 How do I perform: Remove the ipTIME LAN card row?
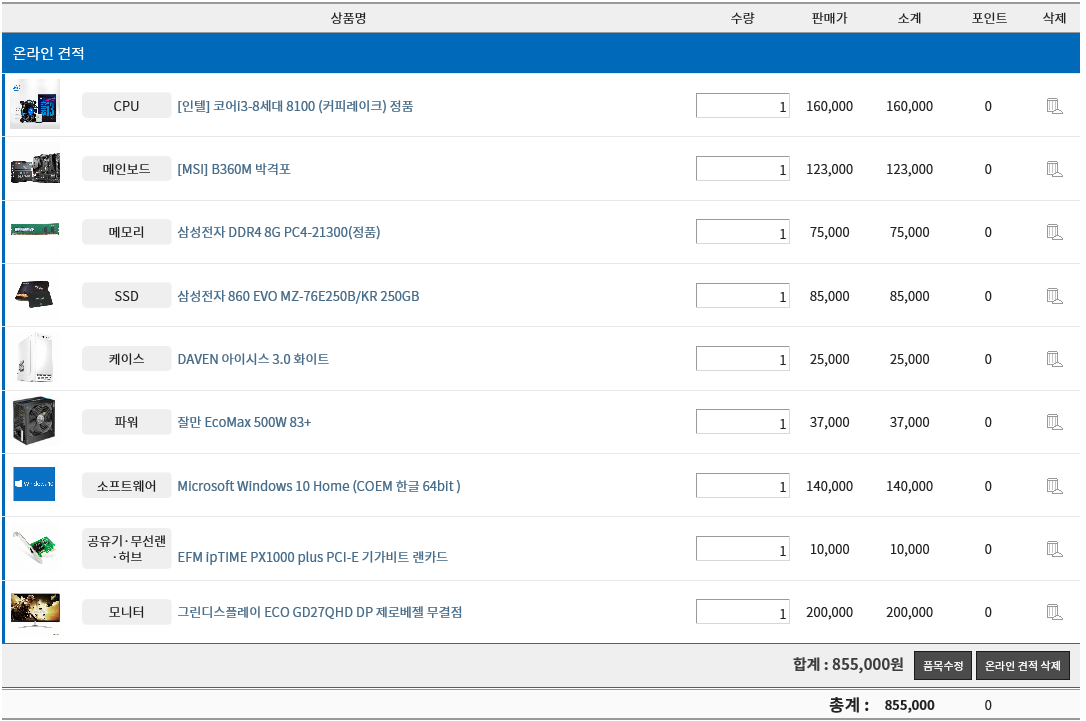point(1053,549)
